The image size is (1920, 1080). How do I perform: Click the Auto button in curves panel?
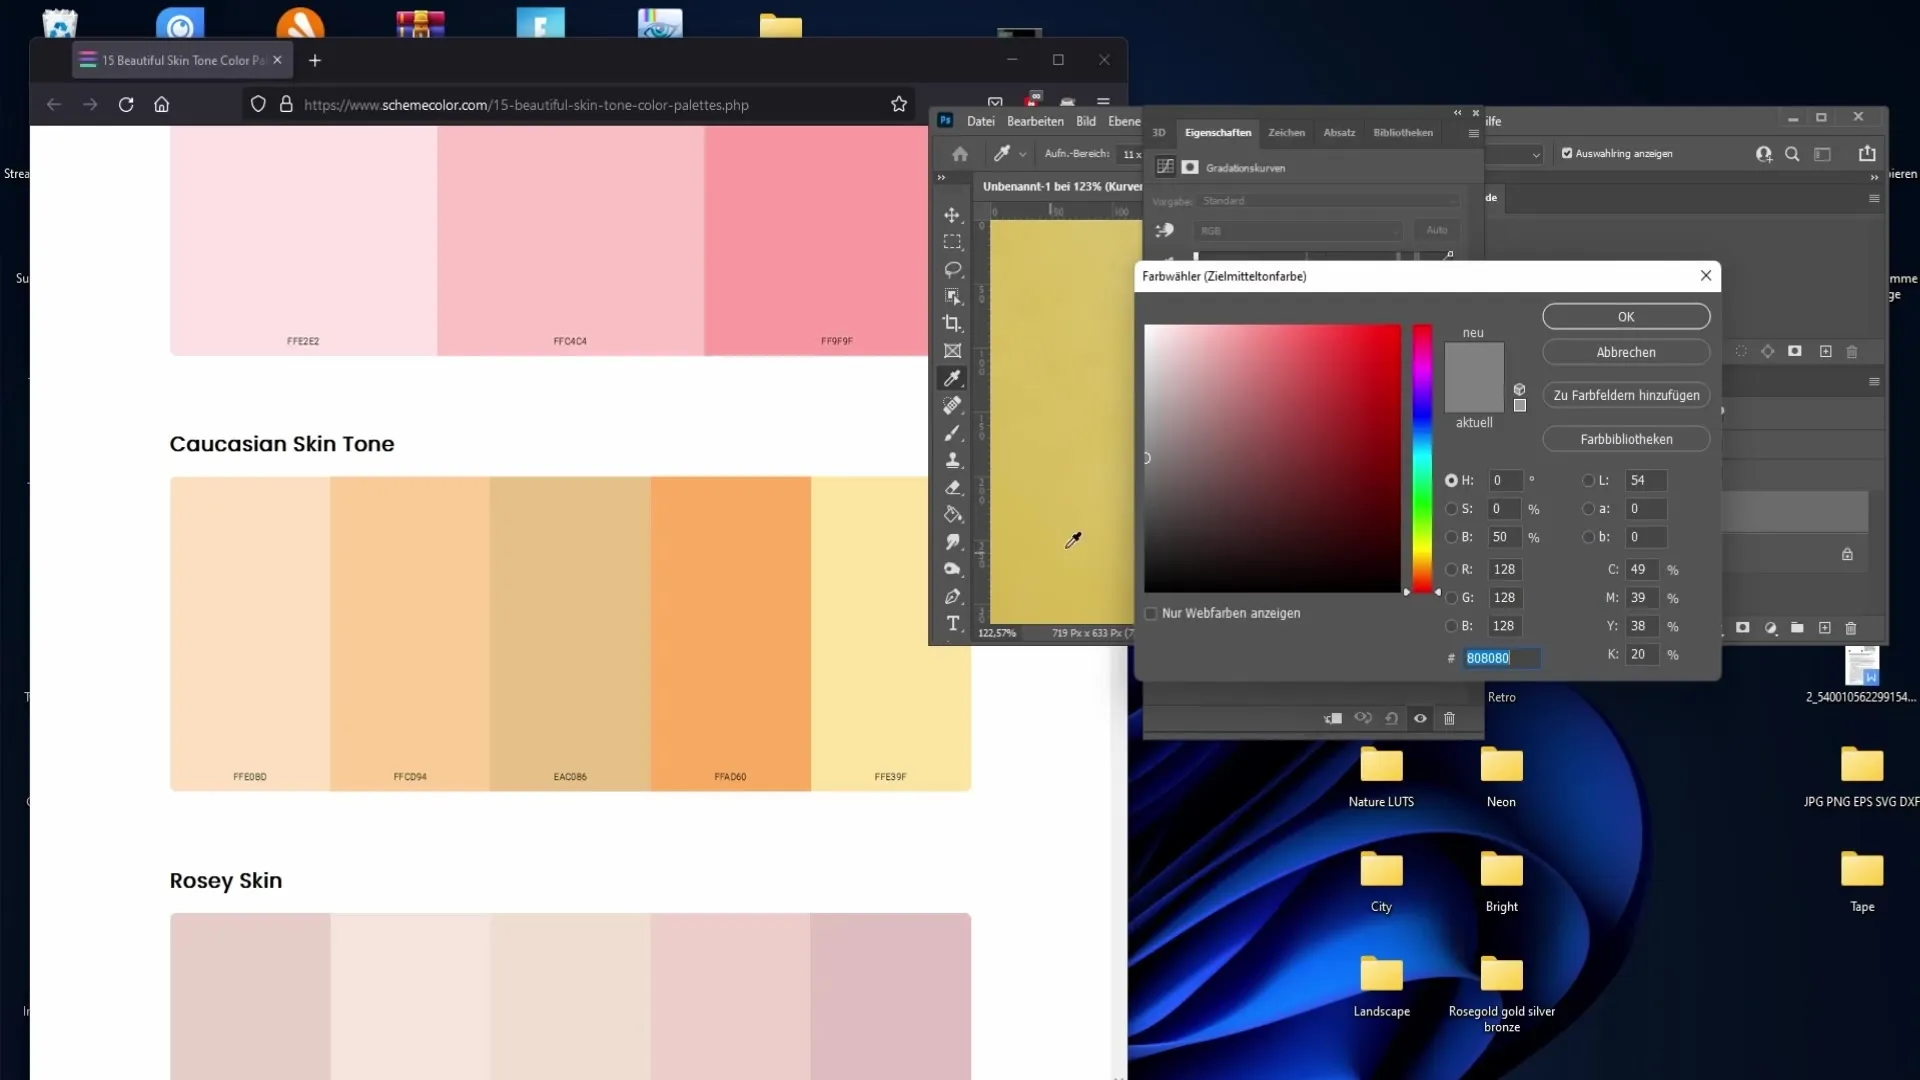coord(1436,230)
